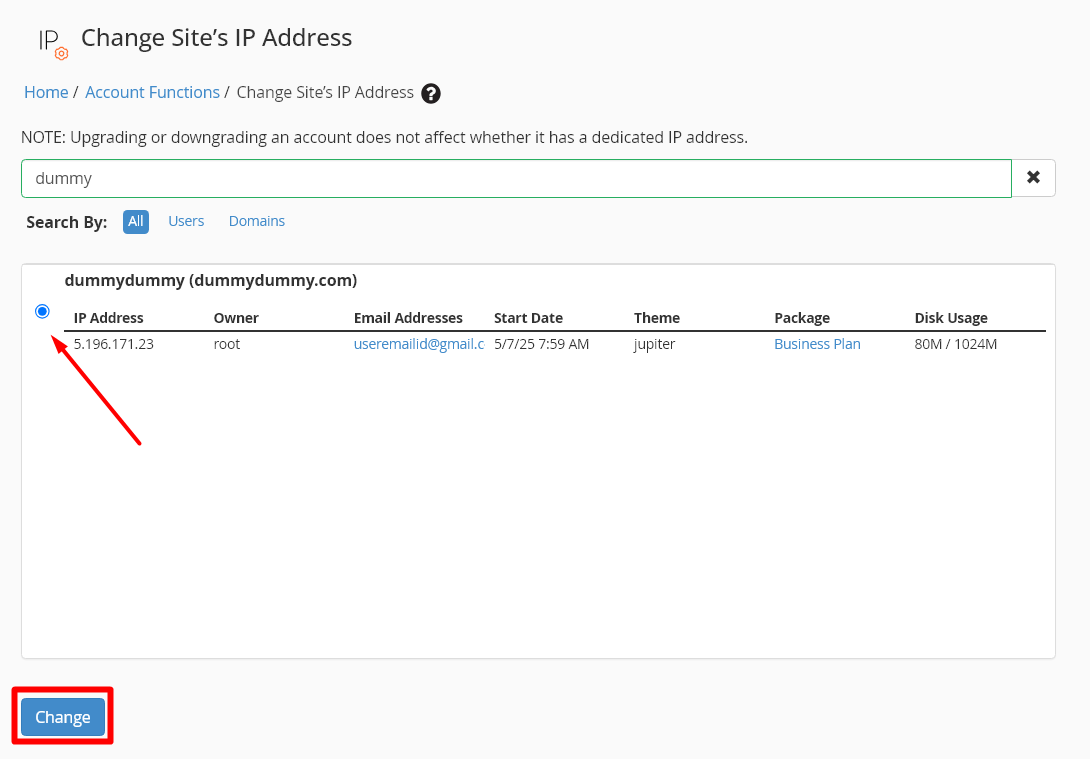Click the dummydummy (dummydummy.com) account heading
Screen dimensions: 1090x759
(211, 281)
